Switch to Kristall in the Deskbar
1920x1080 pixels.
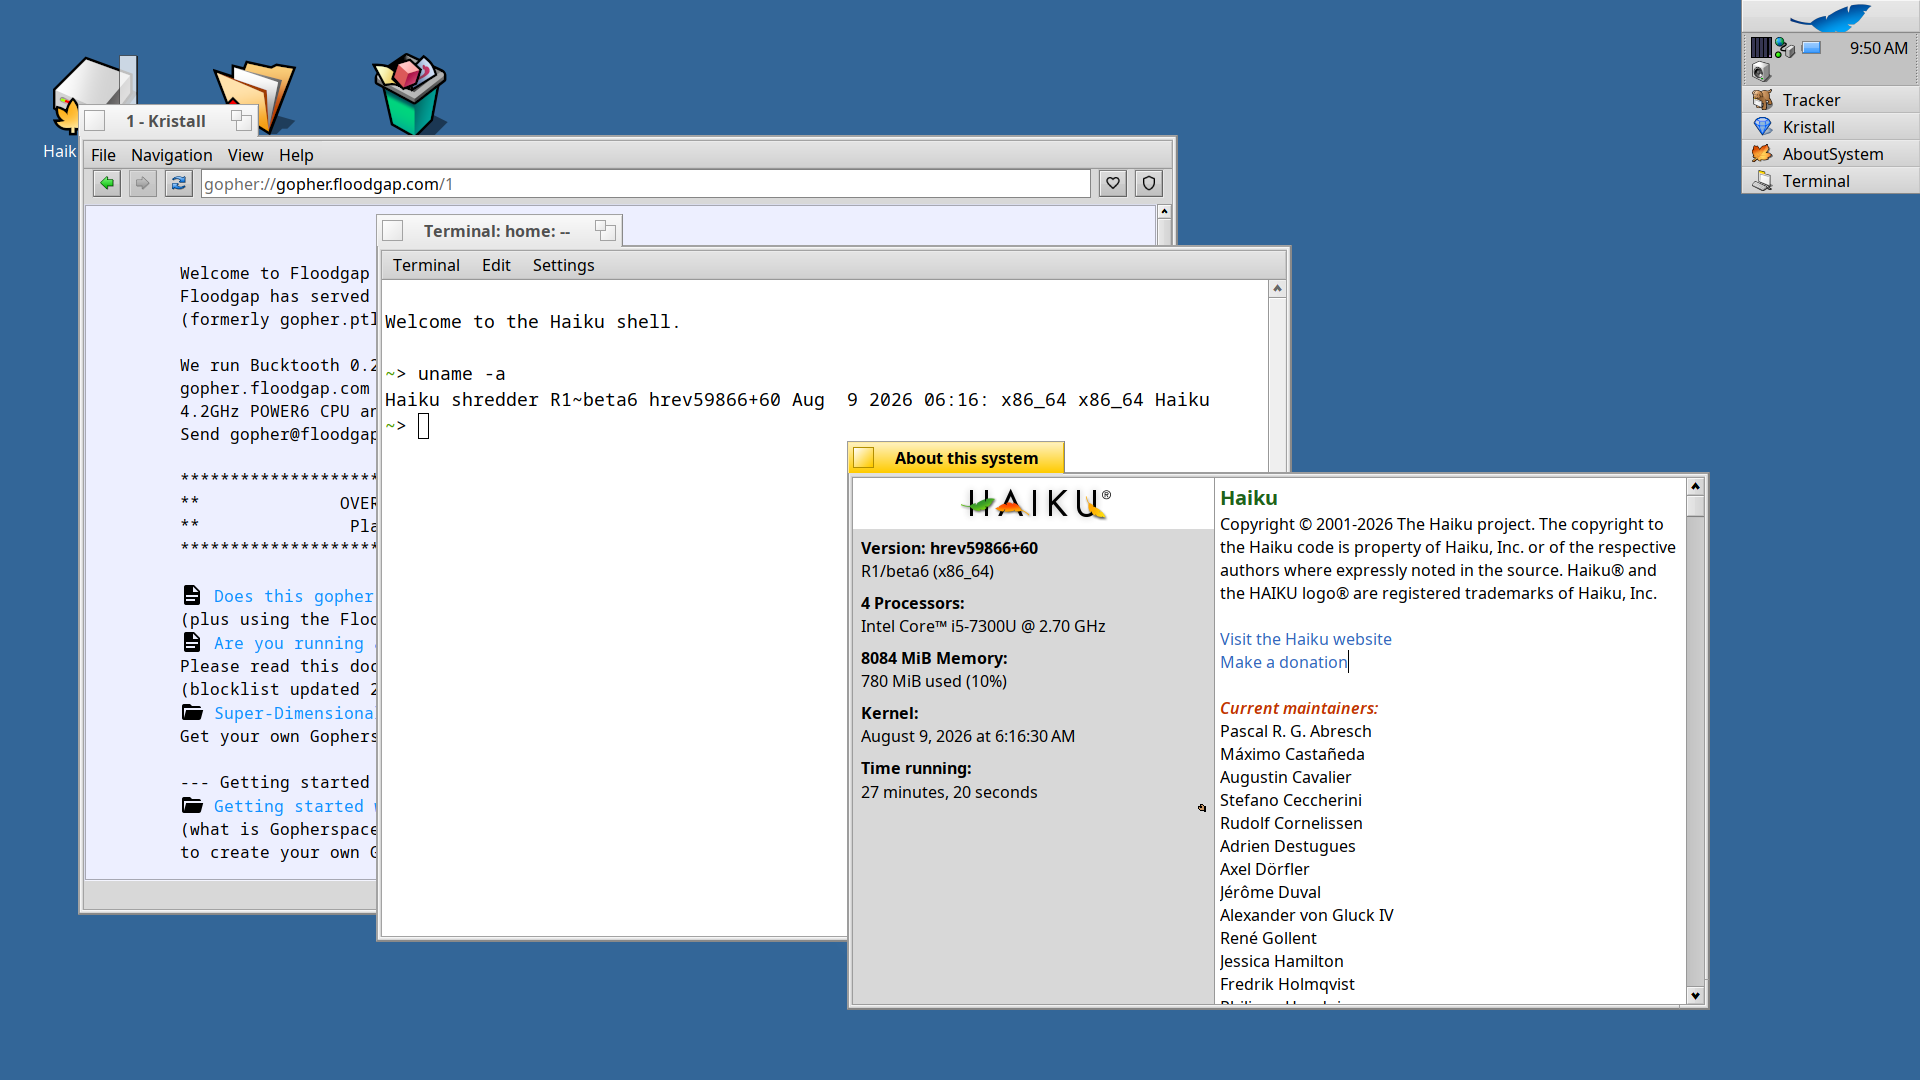click(1830, 127)
